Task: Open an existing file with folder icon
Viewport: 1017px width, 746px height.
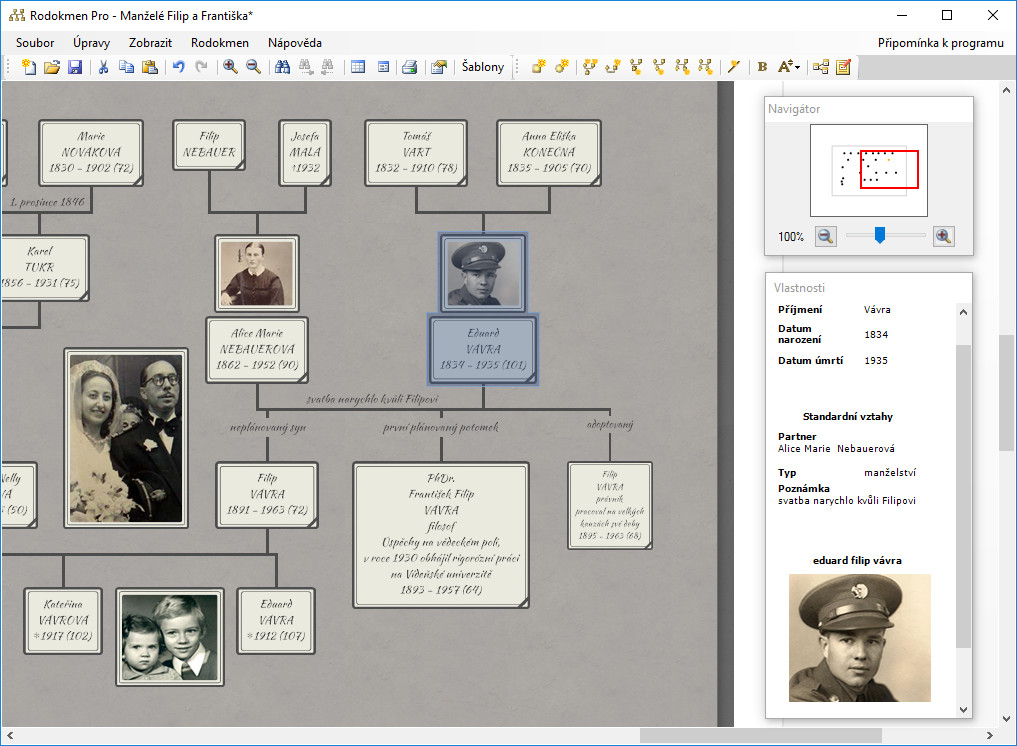Action: [52, 67]
